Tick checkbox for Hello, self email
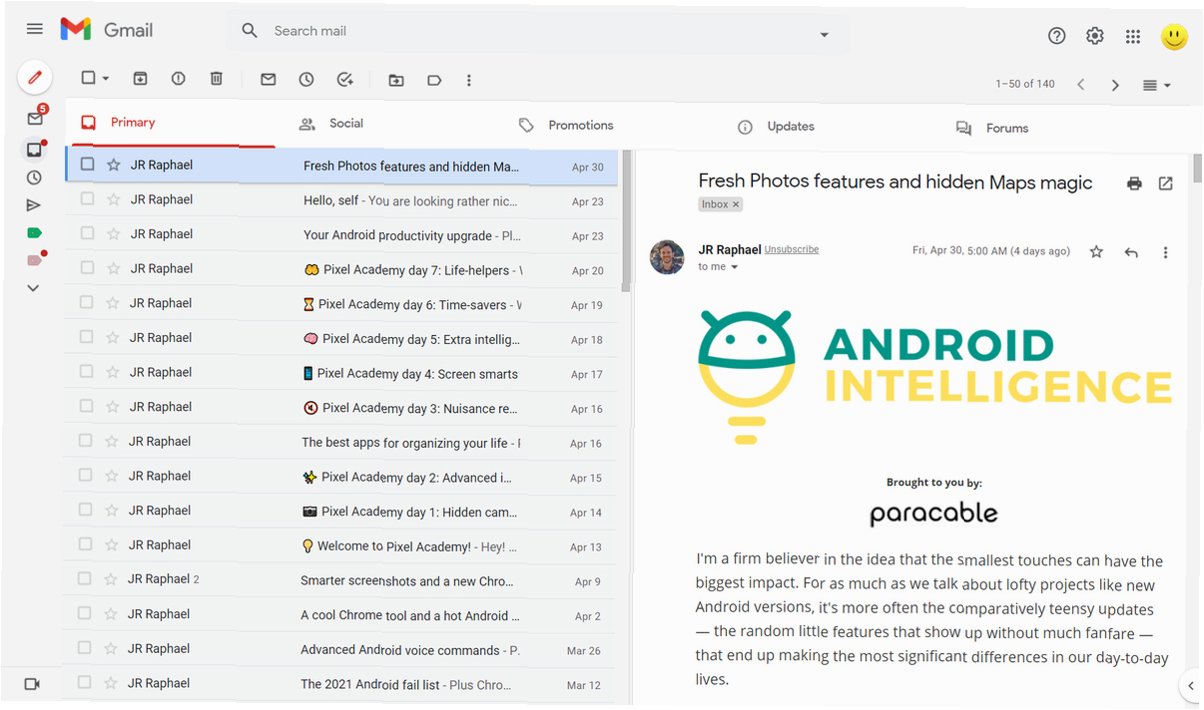The image size is (1204, 710). click(87, 199)
